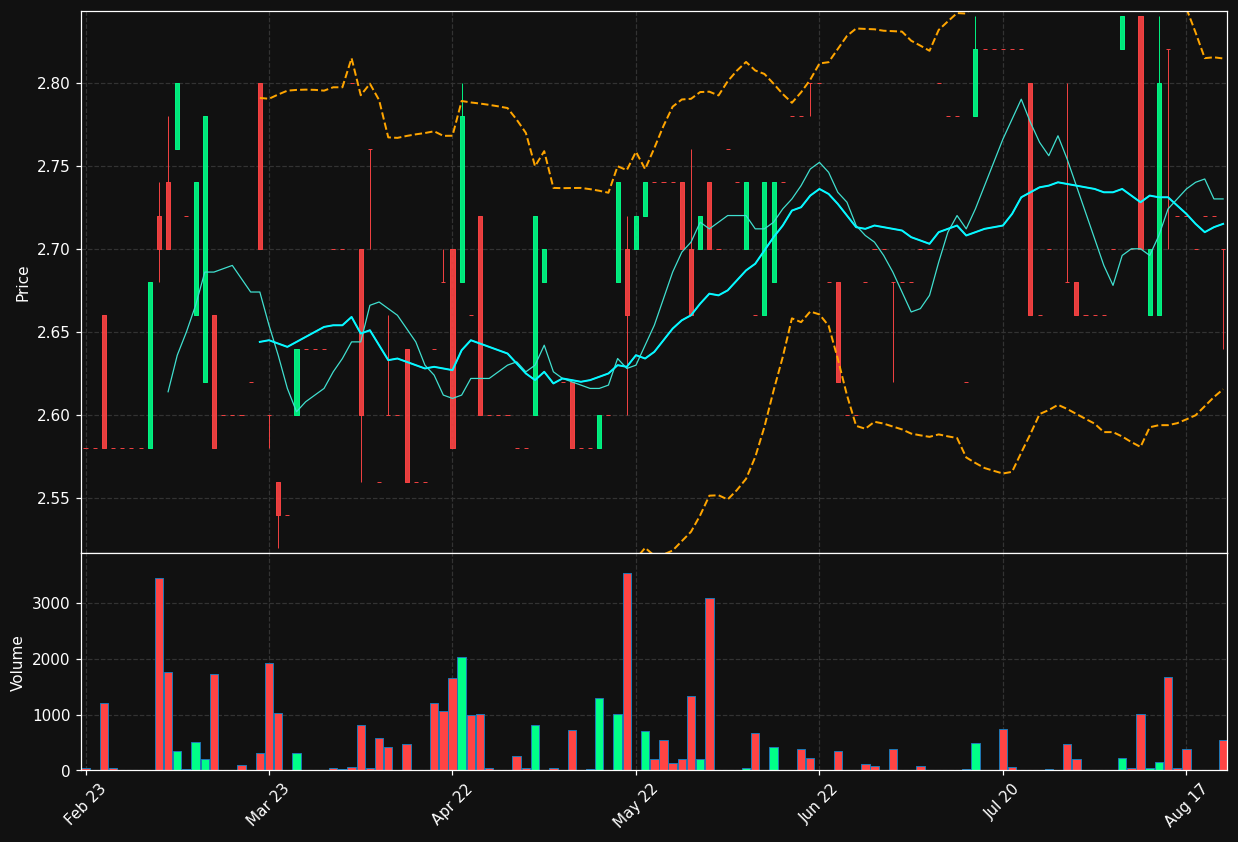Screen dimensions: 1238x842
Task: Click the 'Price' y-axis title
Action: (x=22, y=283)
